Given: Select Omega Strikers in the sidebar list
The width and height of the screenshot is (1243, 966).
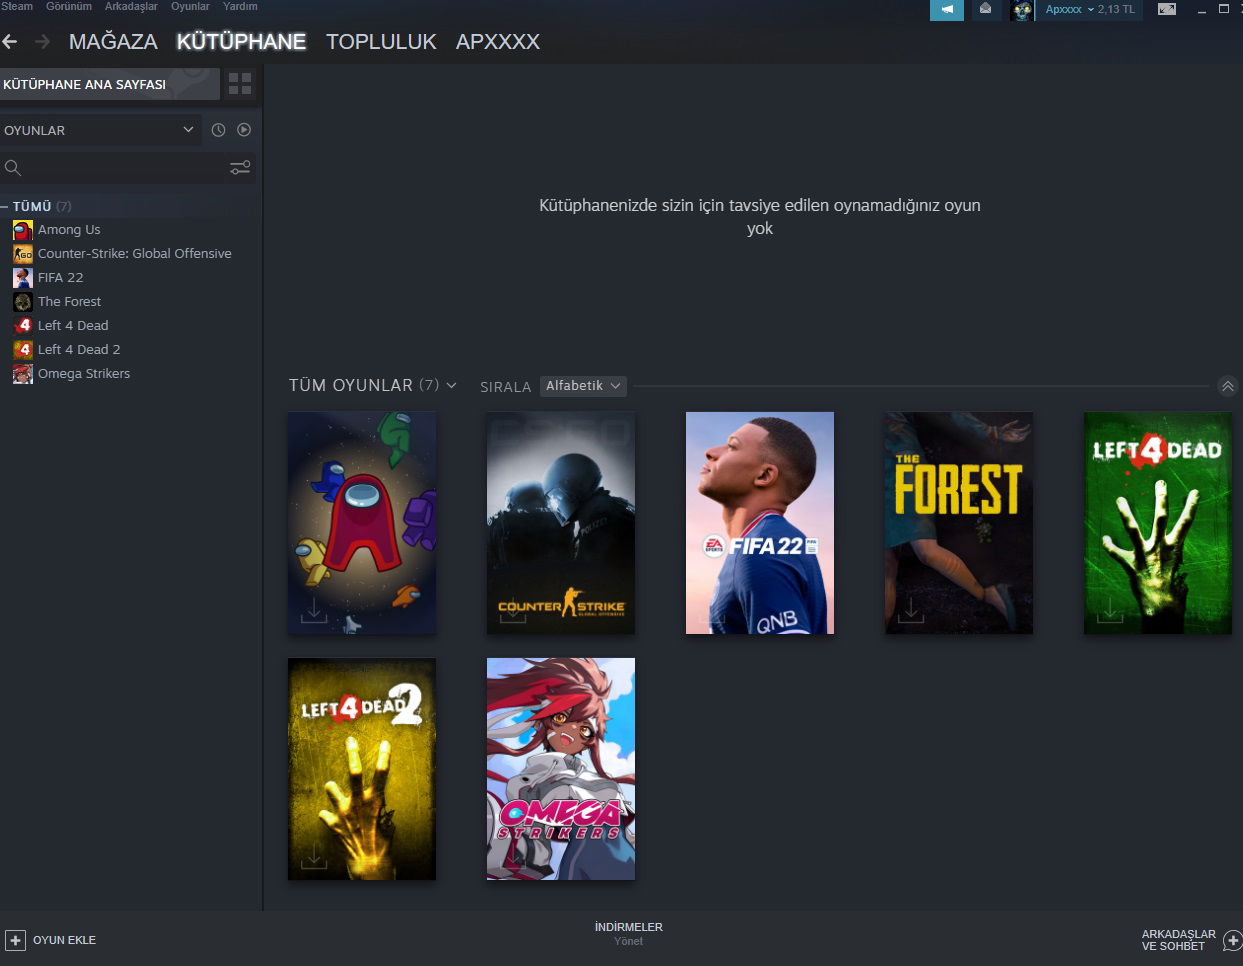Looking at the screenshot, I should (84, 374).
